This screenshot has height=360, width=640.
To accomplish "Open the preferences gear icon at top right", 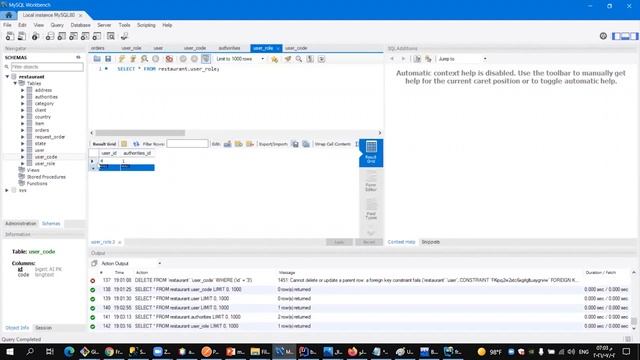I will (x=603, y=36).
